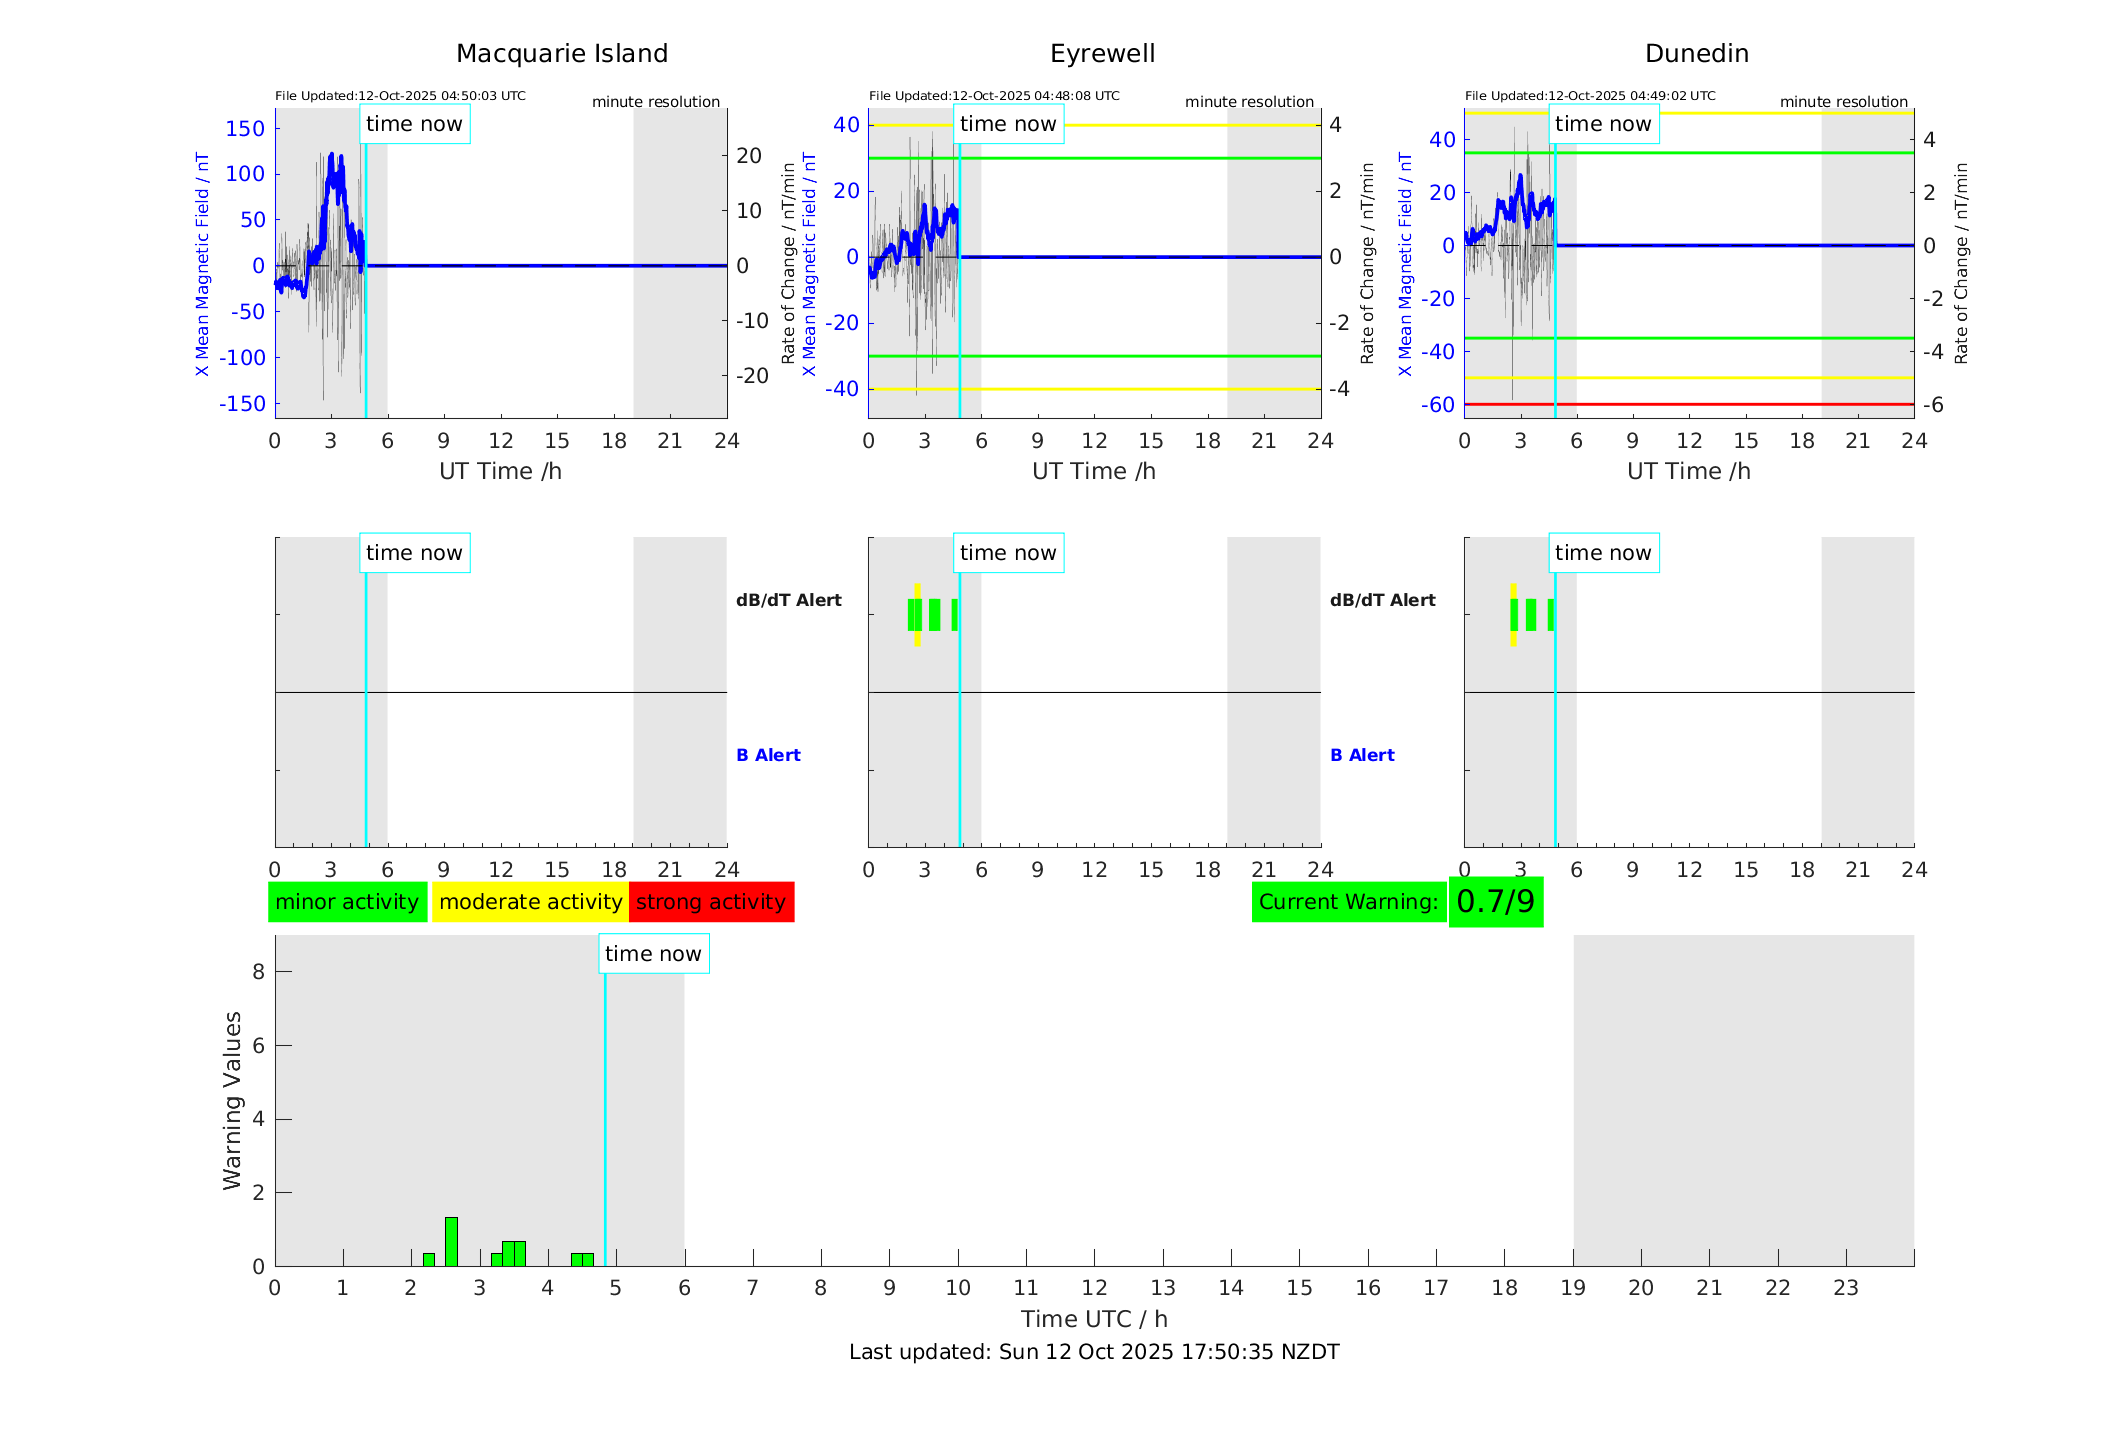Click 'time now' label in Eyrewell top plot

click(x=1008, y=124)
